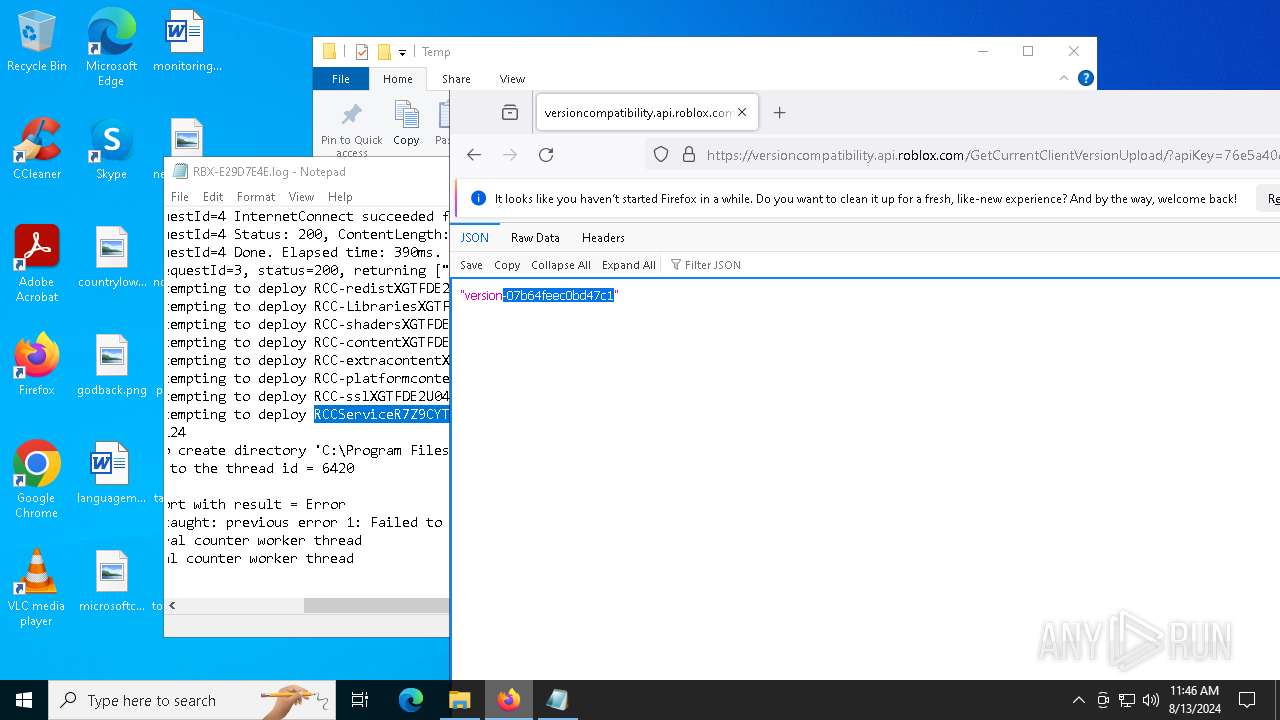This screenshot has height=720, width=1280.
Task: Click the Notepad scroll left arrow
Action: (x=172, y=605)
